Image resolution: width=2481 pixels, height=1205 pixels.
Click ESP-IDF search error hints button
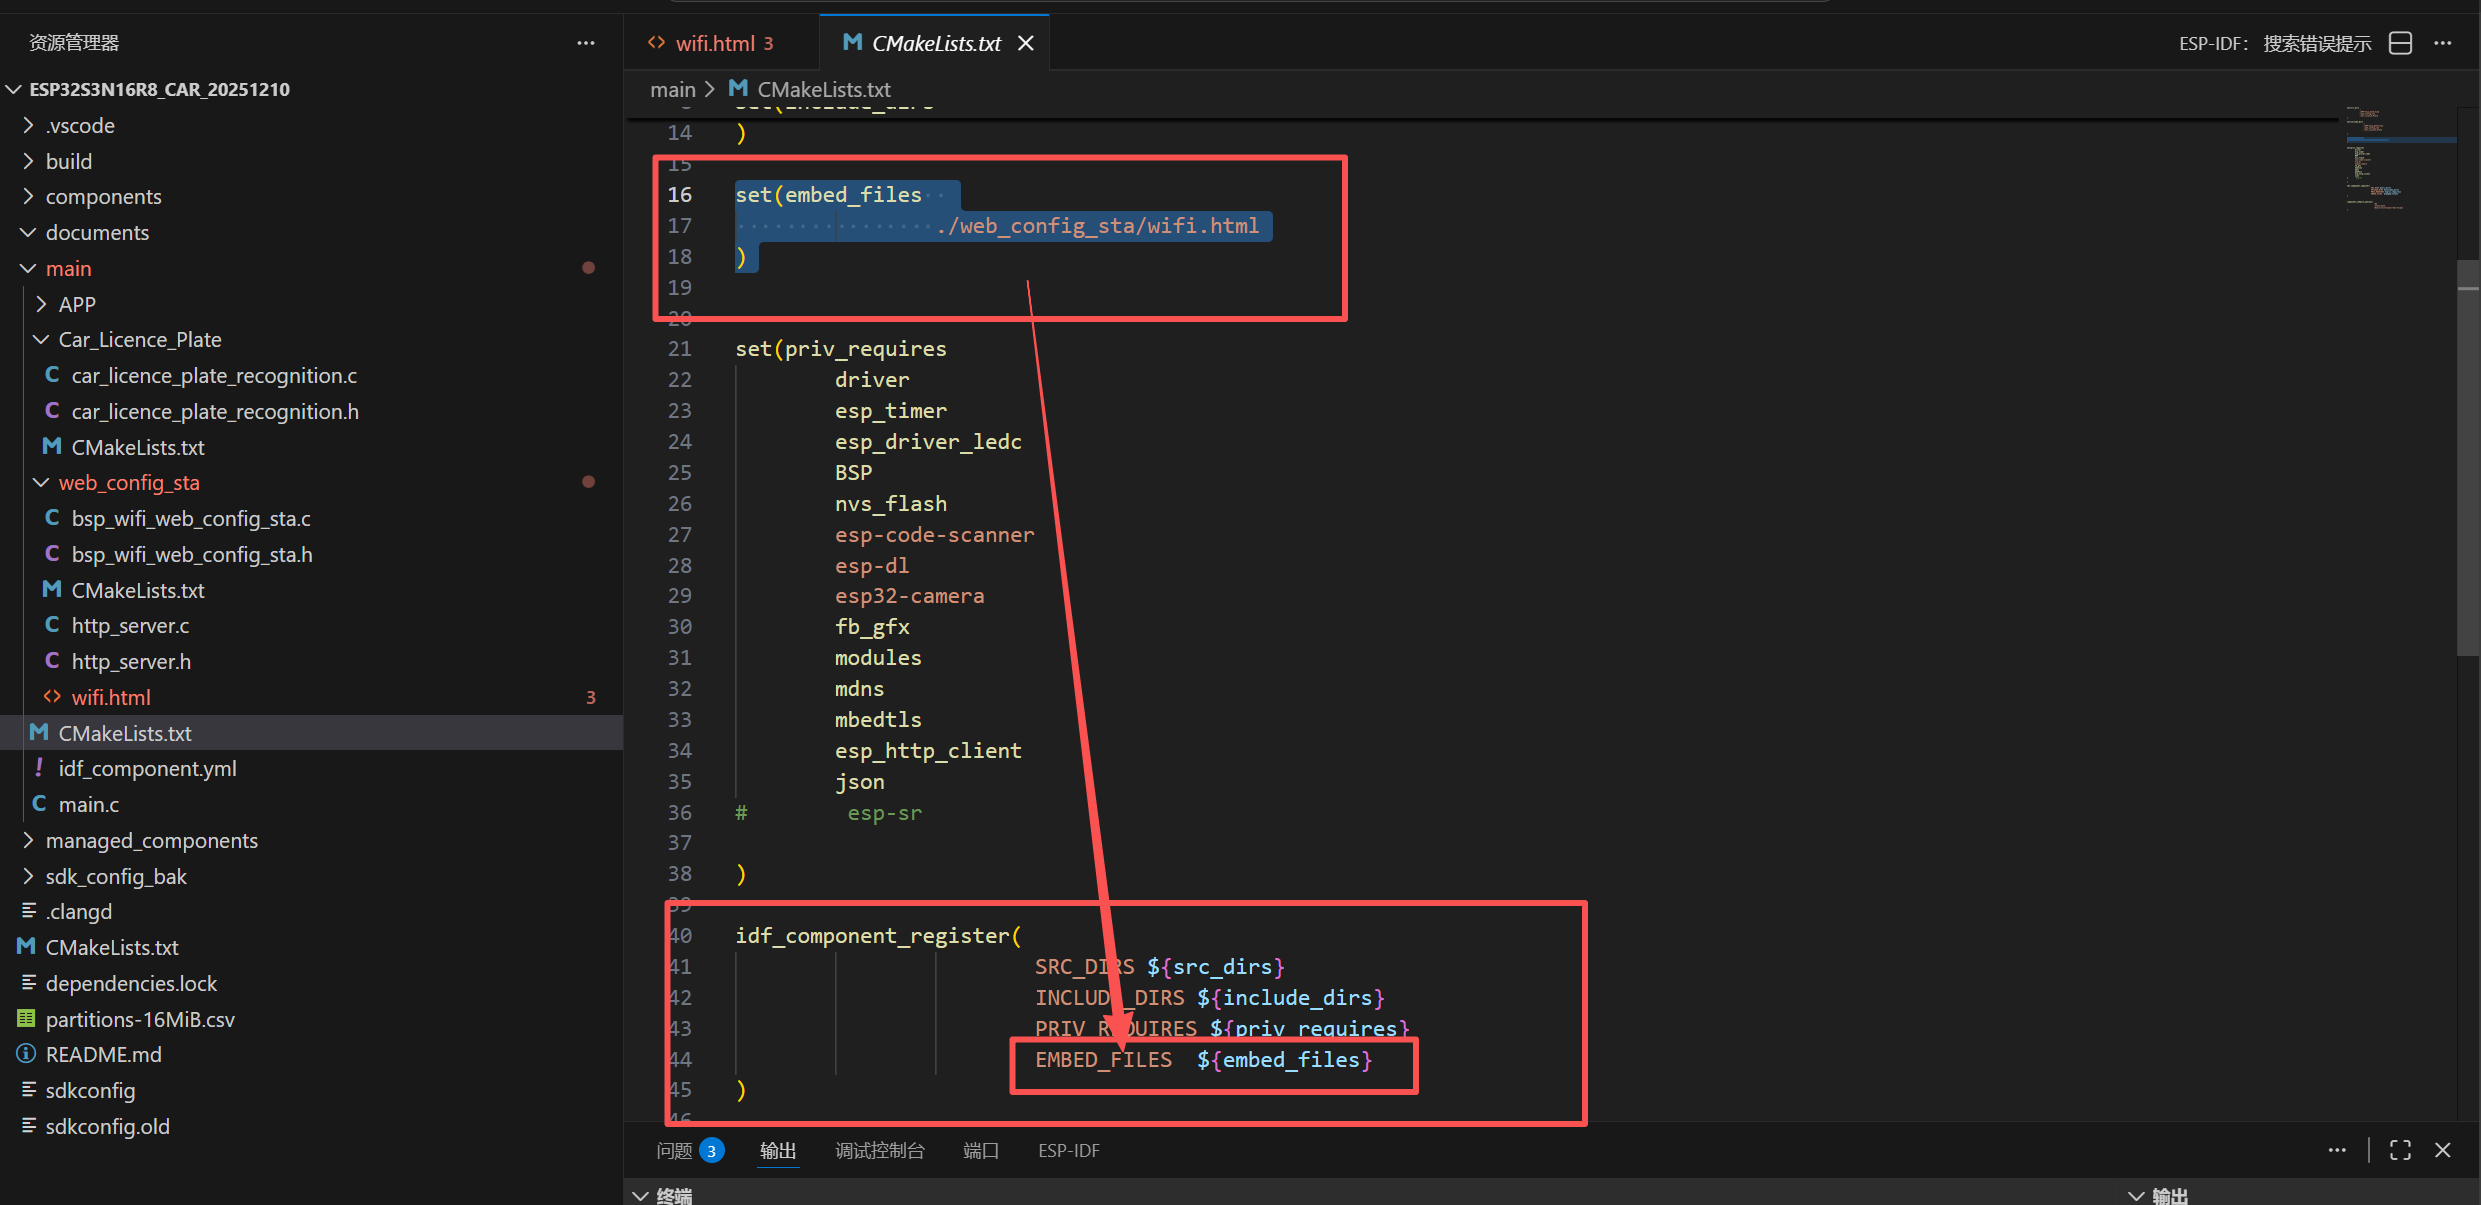click(x=2274, y=43)
